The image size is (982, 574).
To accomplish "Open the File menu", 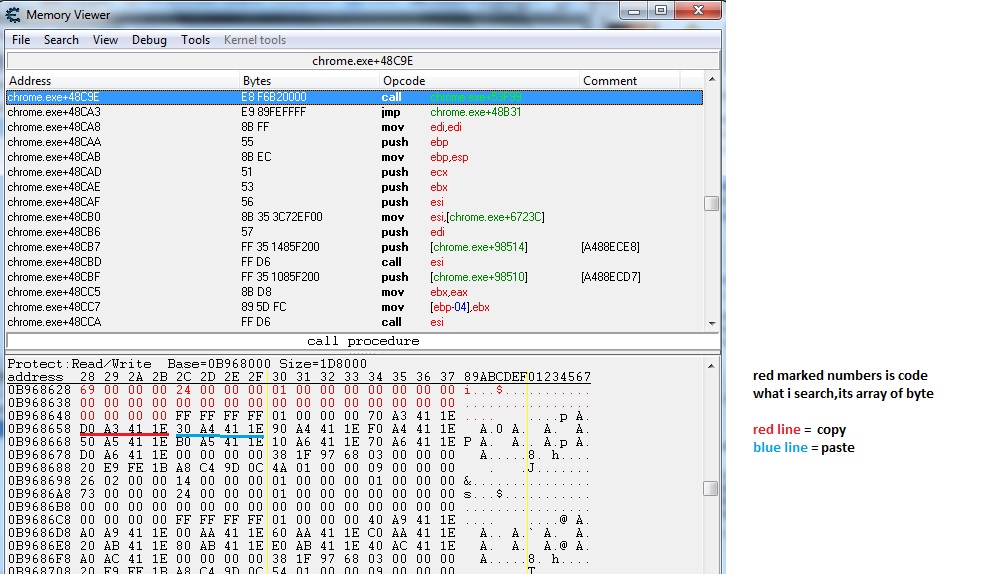I will coord(21,40).
